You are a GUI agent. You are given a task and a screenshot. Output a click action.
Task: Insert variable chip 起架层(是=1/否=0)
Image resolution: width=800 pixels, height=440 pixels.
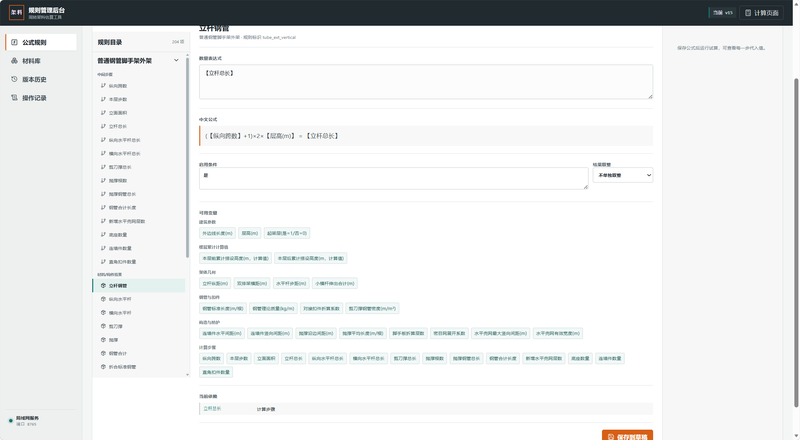pos(287,233)
